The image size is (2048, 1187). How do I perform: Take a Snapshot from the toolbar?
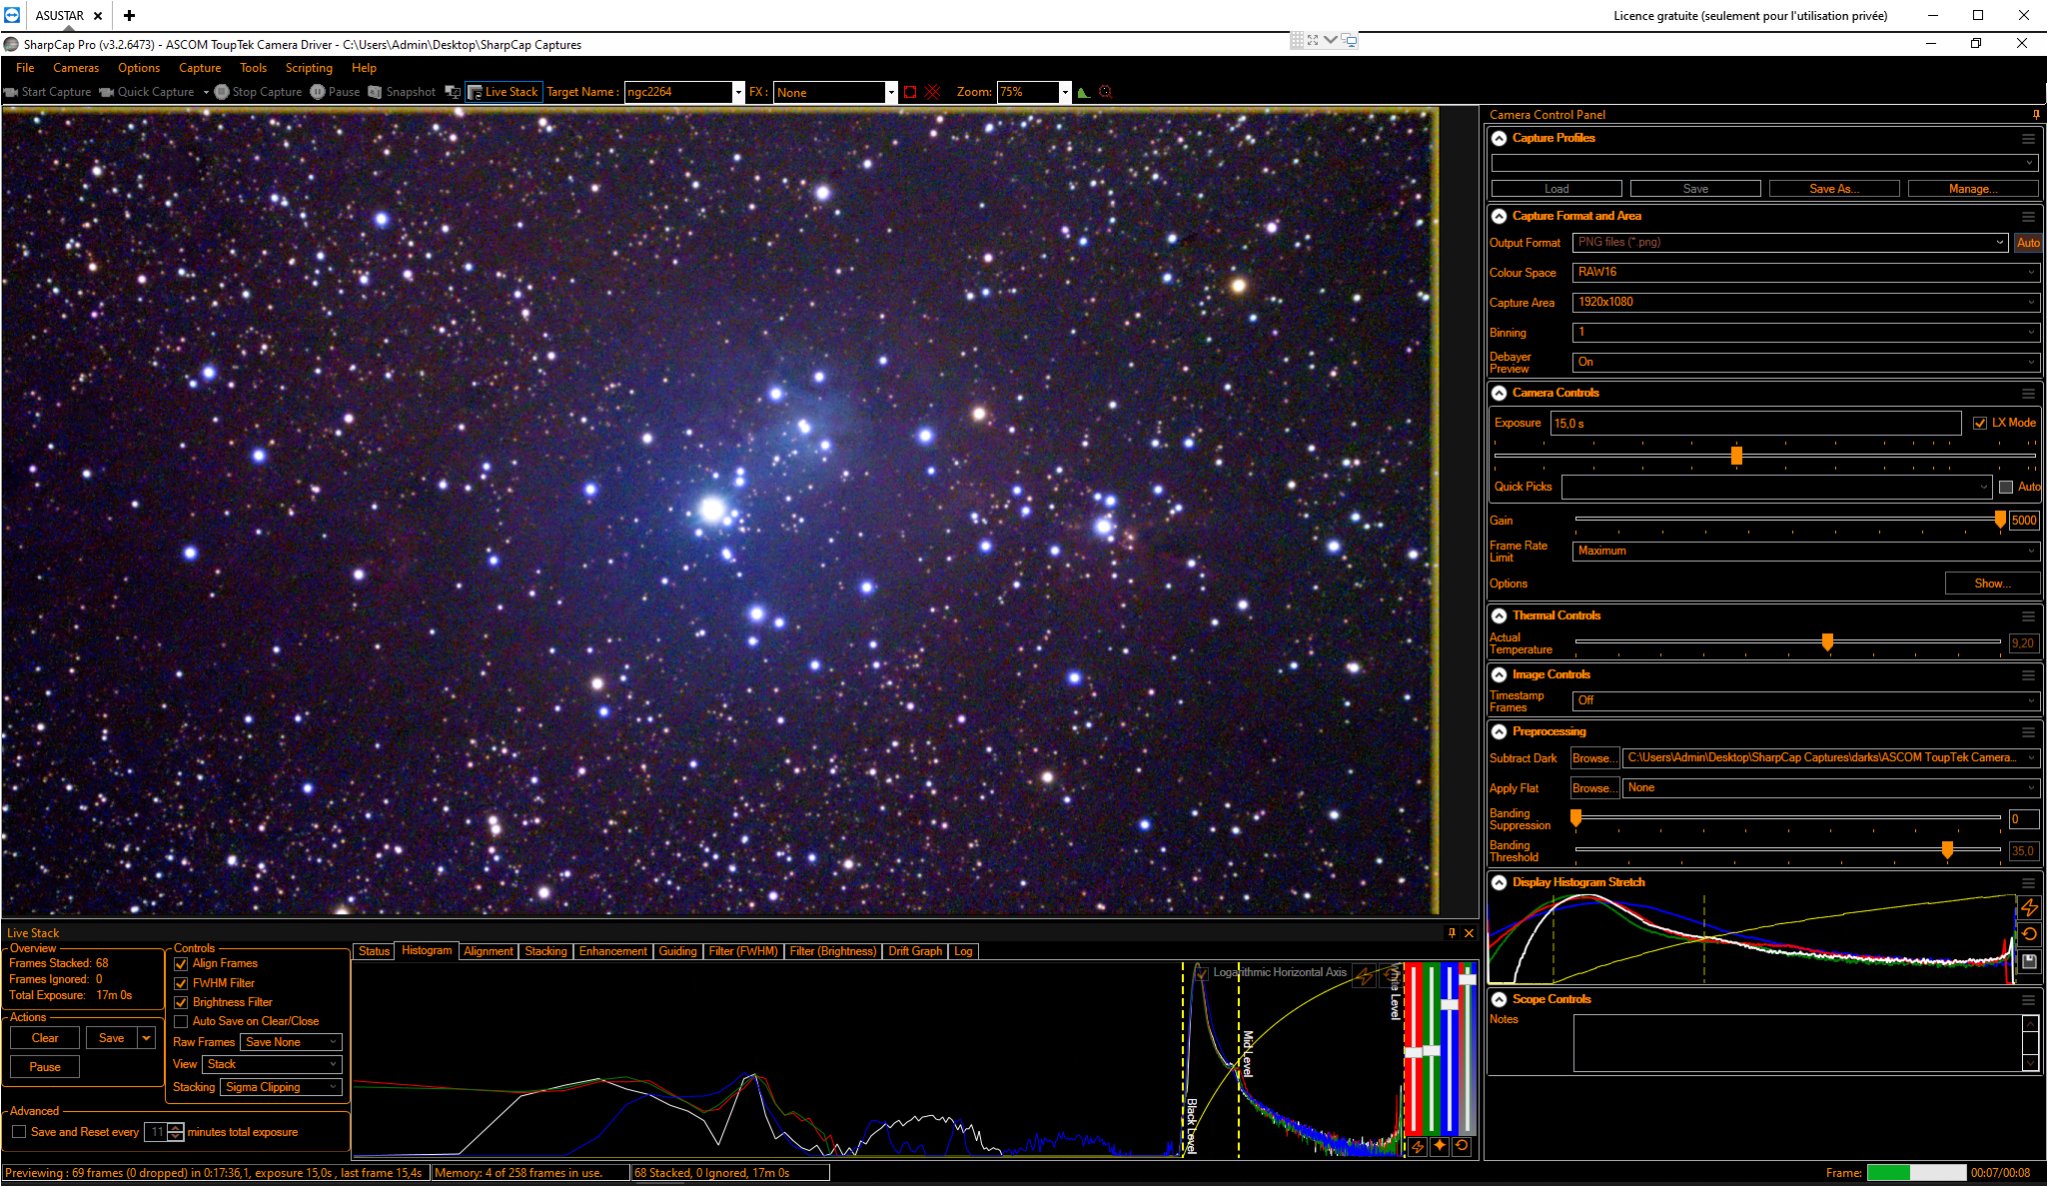coord(401,92)
